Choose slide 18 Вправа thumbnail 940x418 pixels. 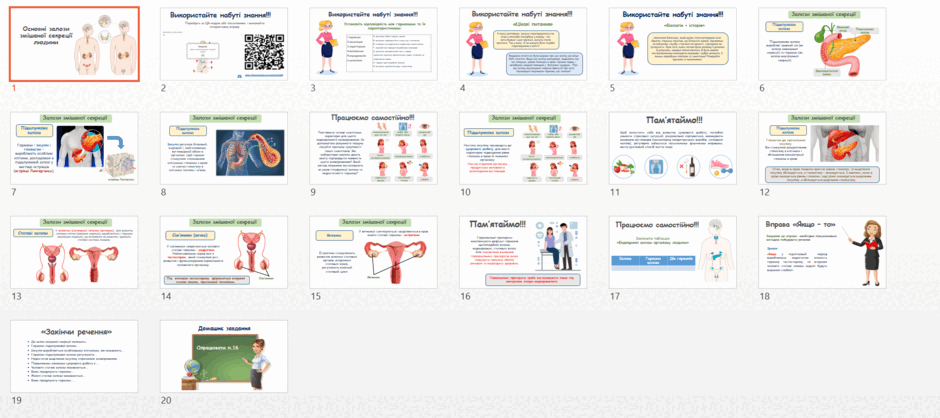click(x=822, y=252)
